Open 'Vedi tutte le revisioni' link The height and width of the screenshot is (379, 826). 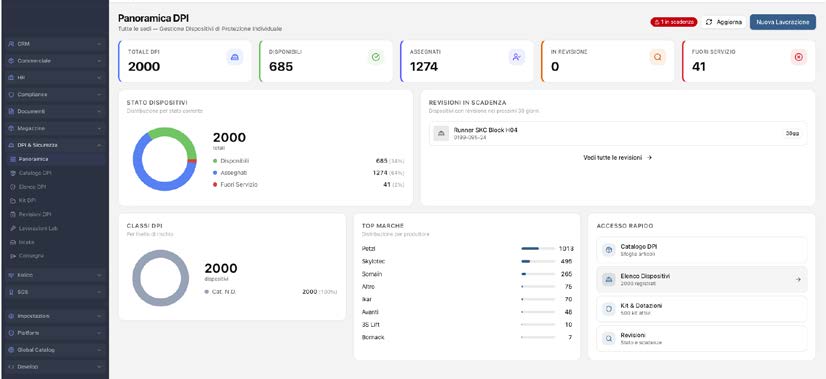(617, 158)
